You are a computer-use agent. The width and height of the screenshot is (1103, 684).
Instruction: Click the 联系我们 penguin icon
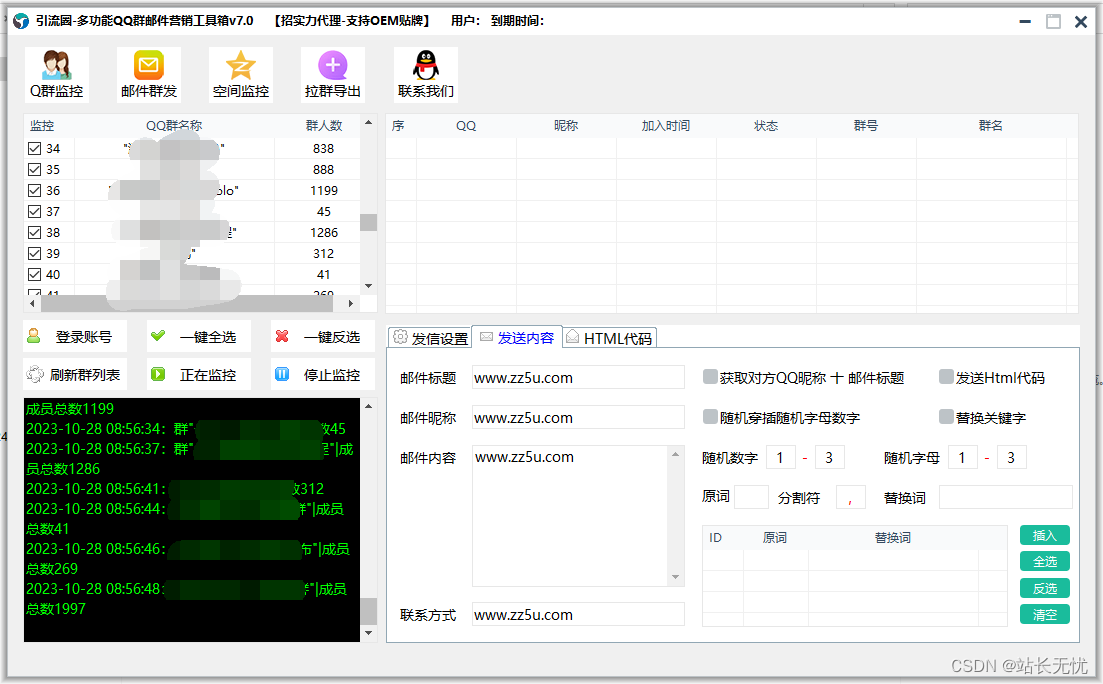point(426,75)
